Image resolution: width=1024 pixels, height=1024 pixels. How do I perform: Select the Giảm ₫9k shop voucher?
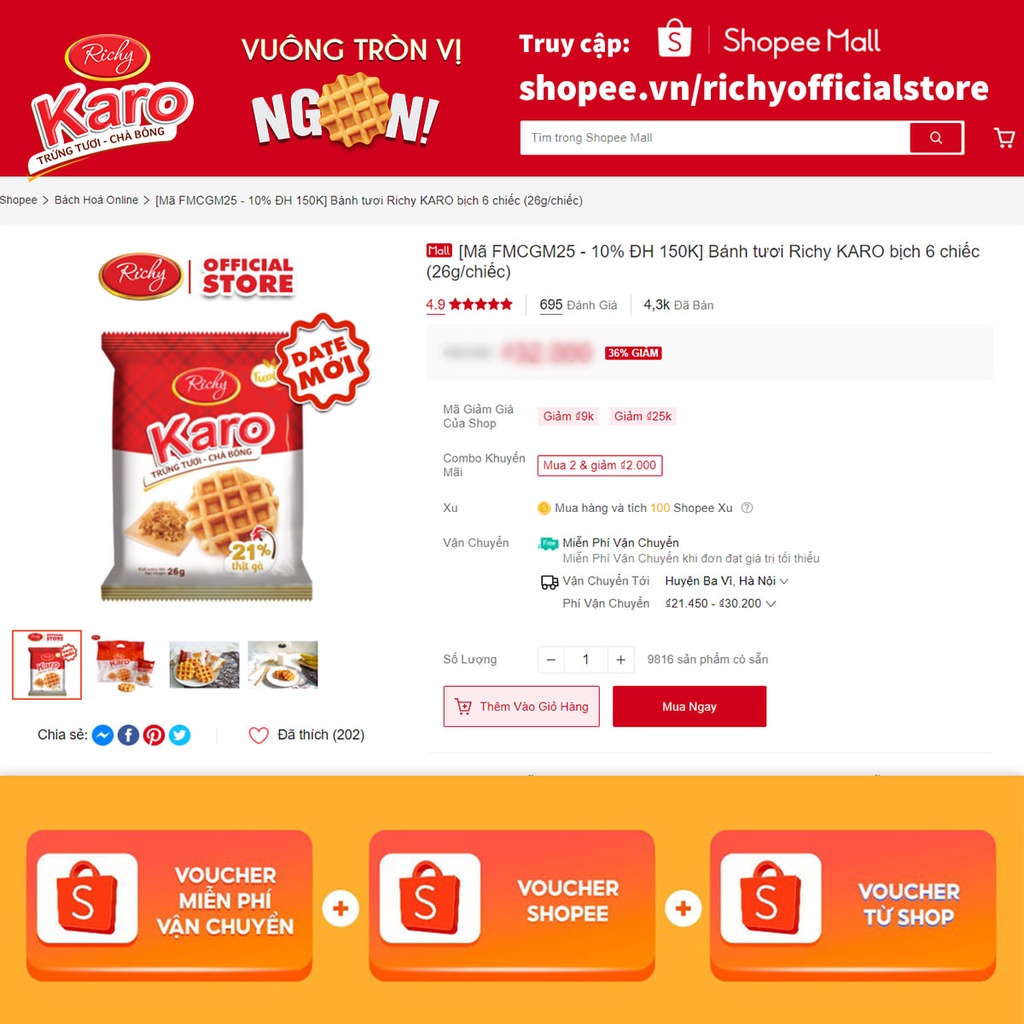pos(568,416)
